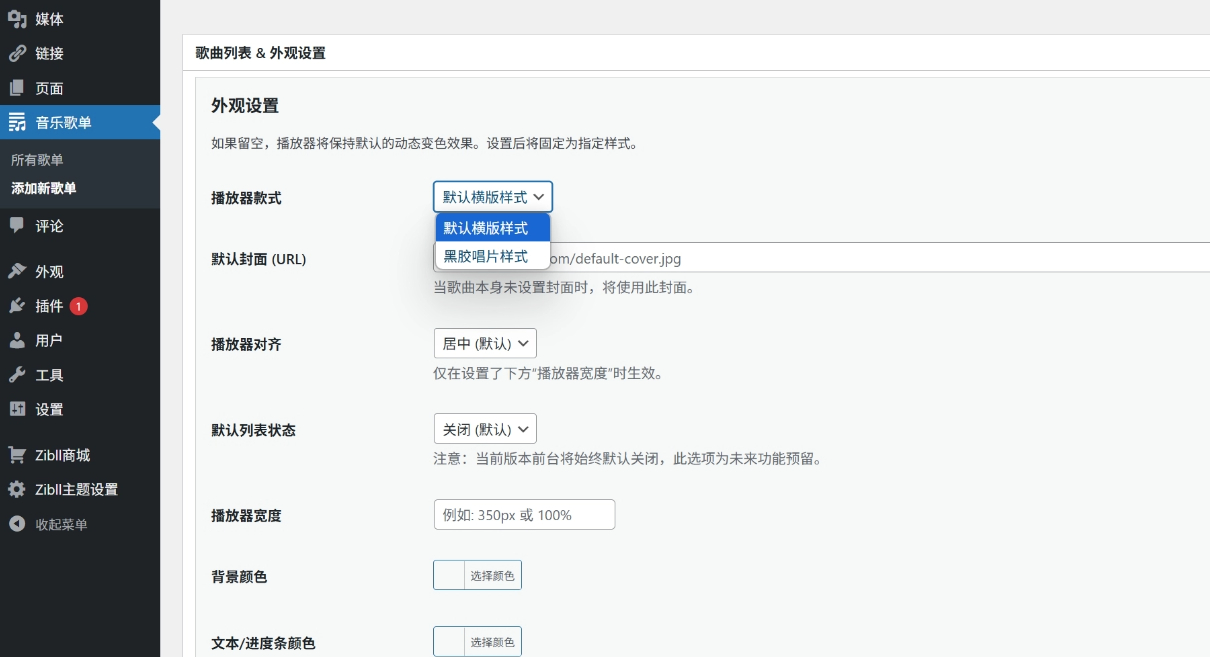Viewport: 1210px width, 657px height.
Task: Select the music playlist (音乐歌单) icon
Action: 17,123
